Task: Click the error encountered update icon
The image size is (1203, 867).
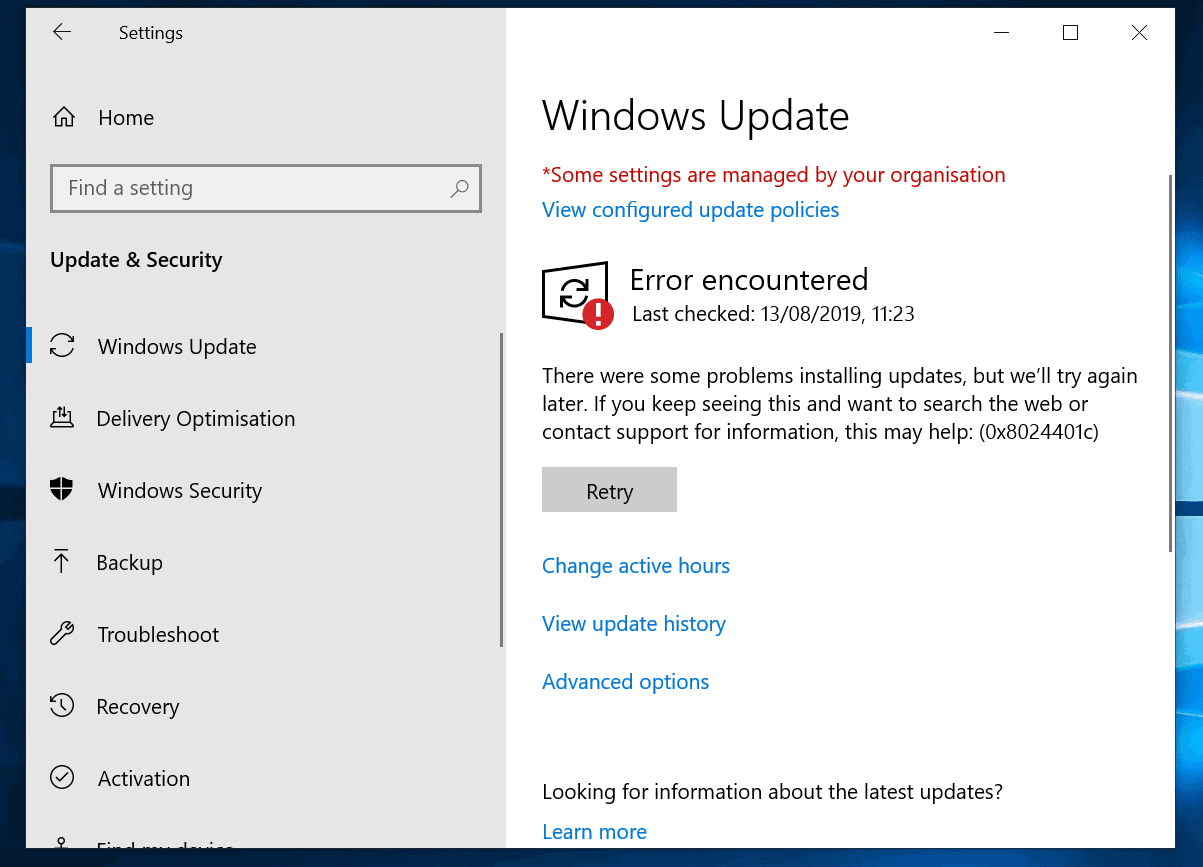Action: click(577, 294)
